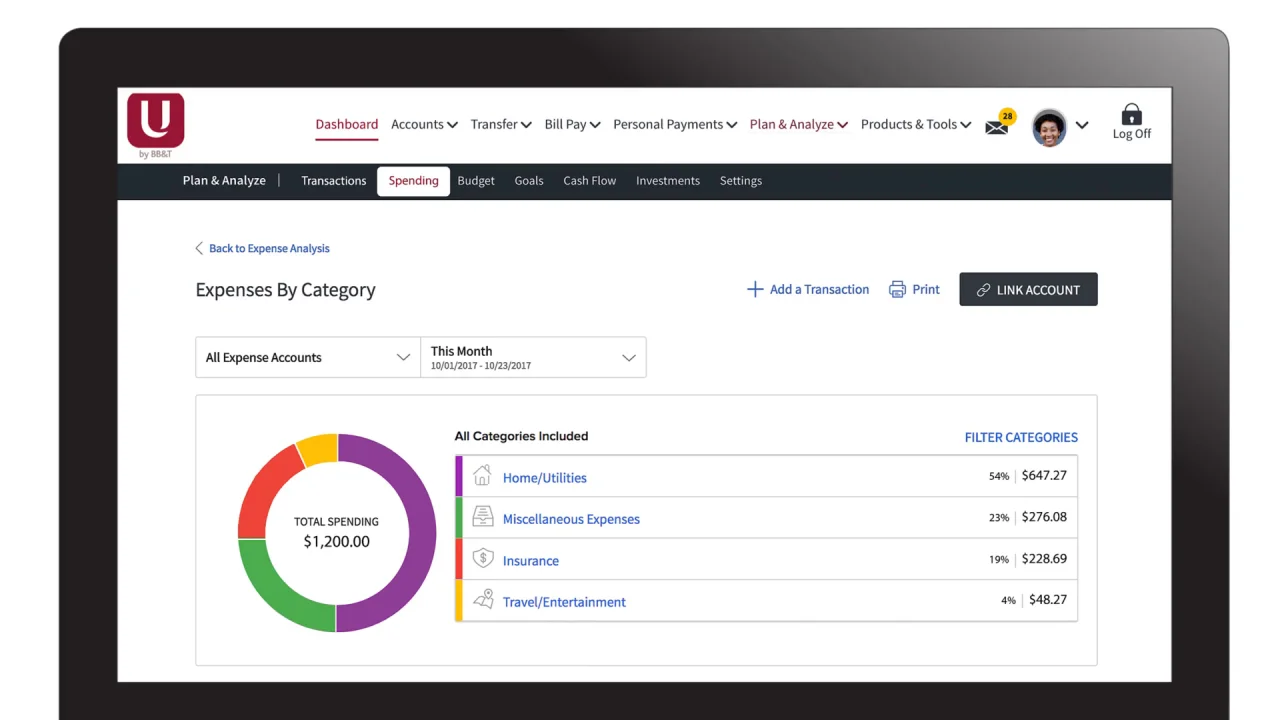Click the Miscellaneous Expenses drawer icon
The width and height of the screenshot is (1280, 720).
tap(483, 517)
